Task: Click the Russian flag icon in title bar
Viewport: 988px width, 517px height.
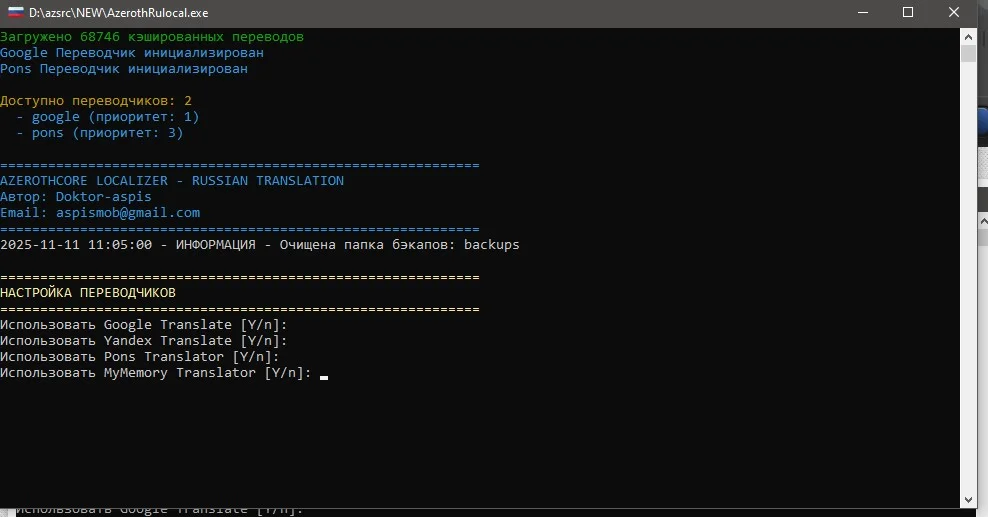Action: [15, 12]
